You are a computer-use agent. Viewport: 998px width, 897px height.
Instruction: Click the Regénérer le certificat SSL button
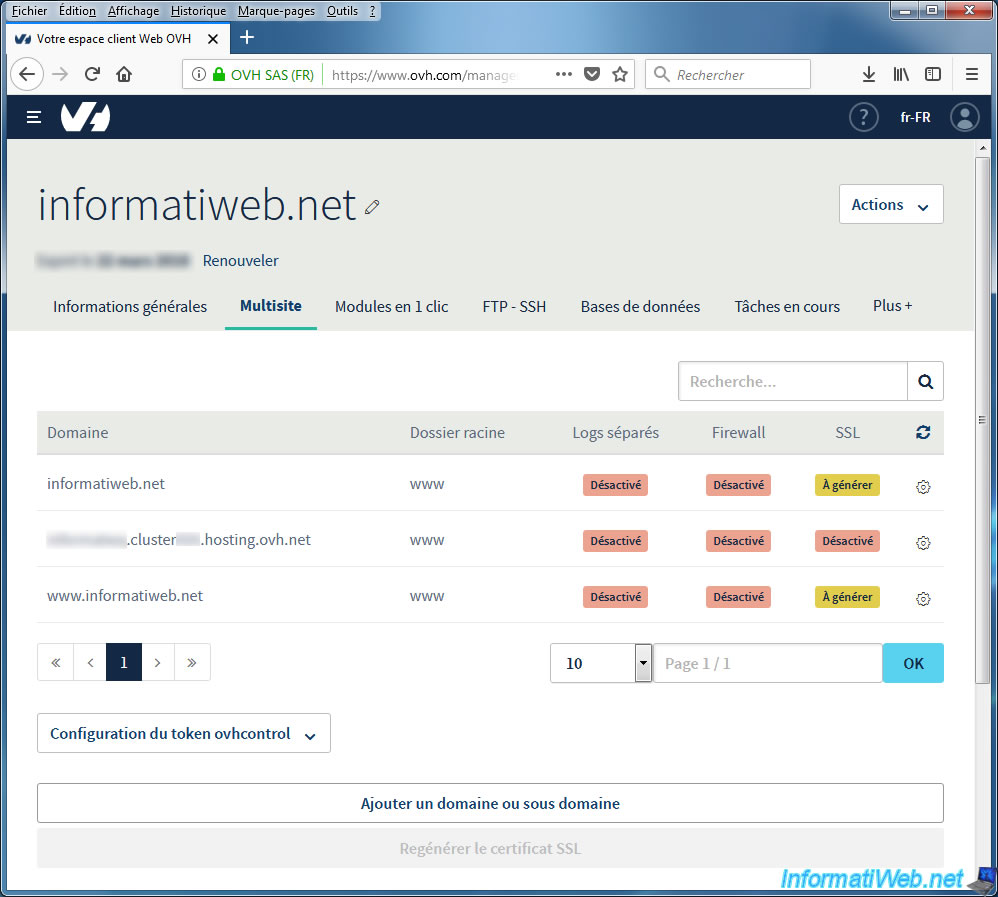tap(490, 848)
